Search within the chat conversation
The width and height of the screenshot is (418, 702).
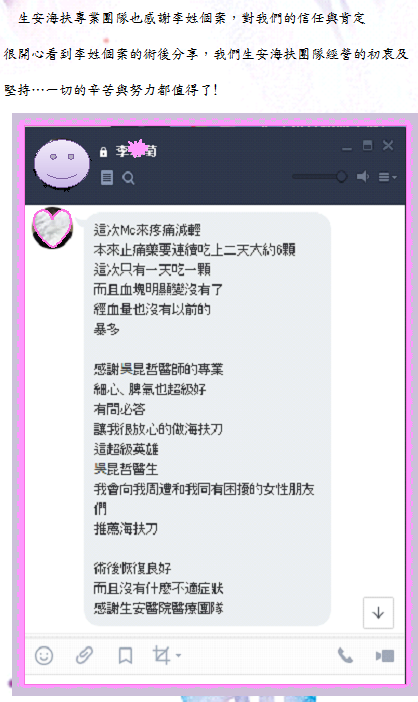click(128, 178)
